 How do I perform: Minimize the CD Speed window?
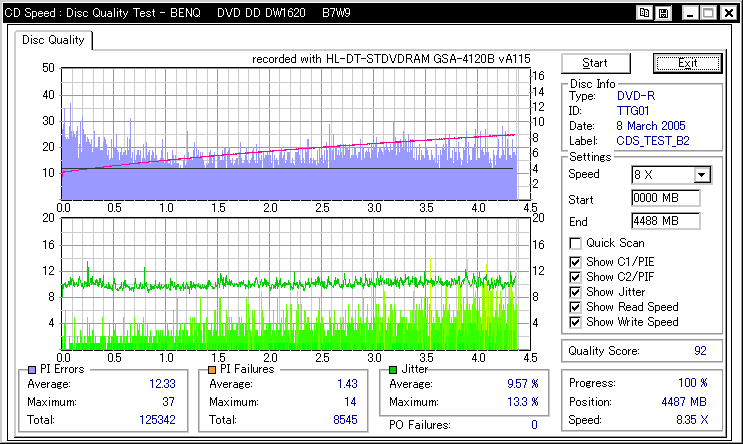coord(690,13)
